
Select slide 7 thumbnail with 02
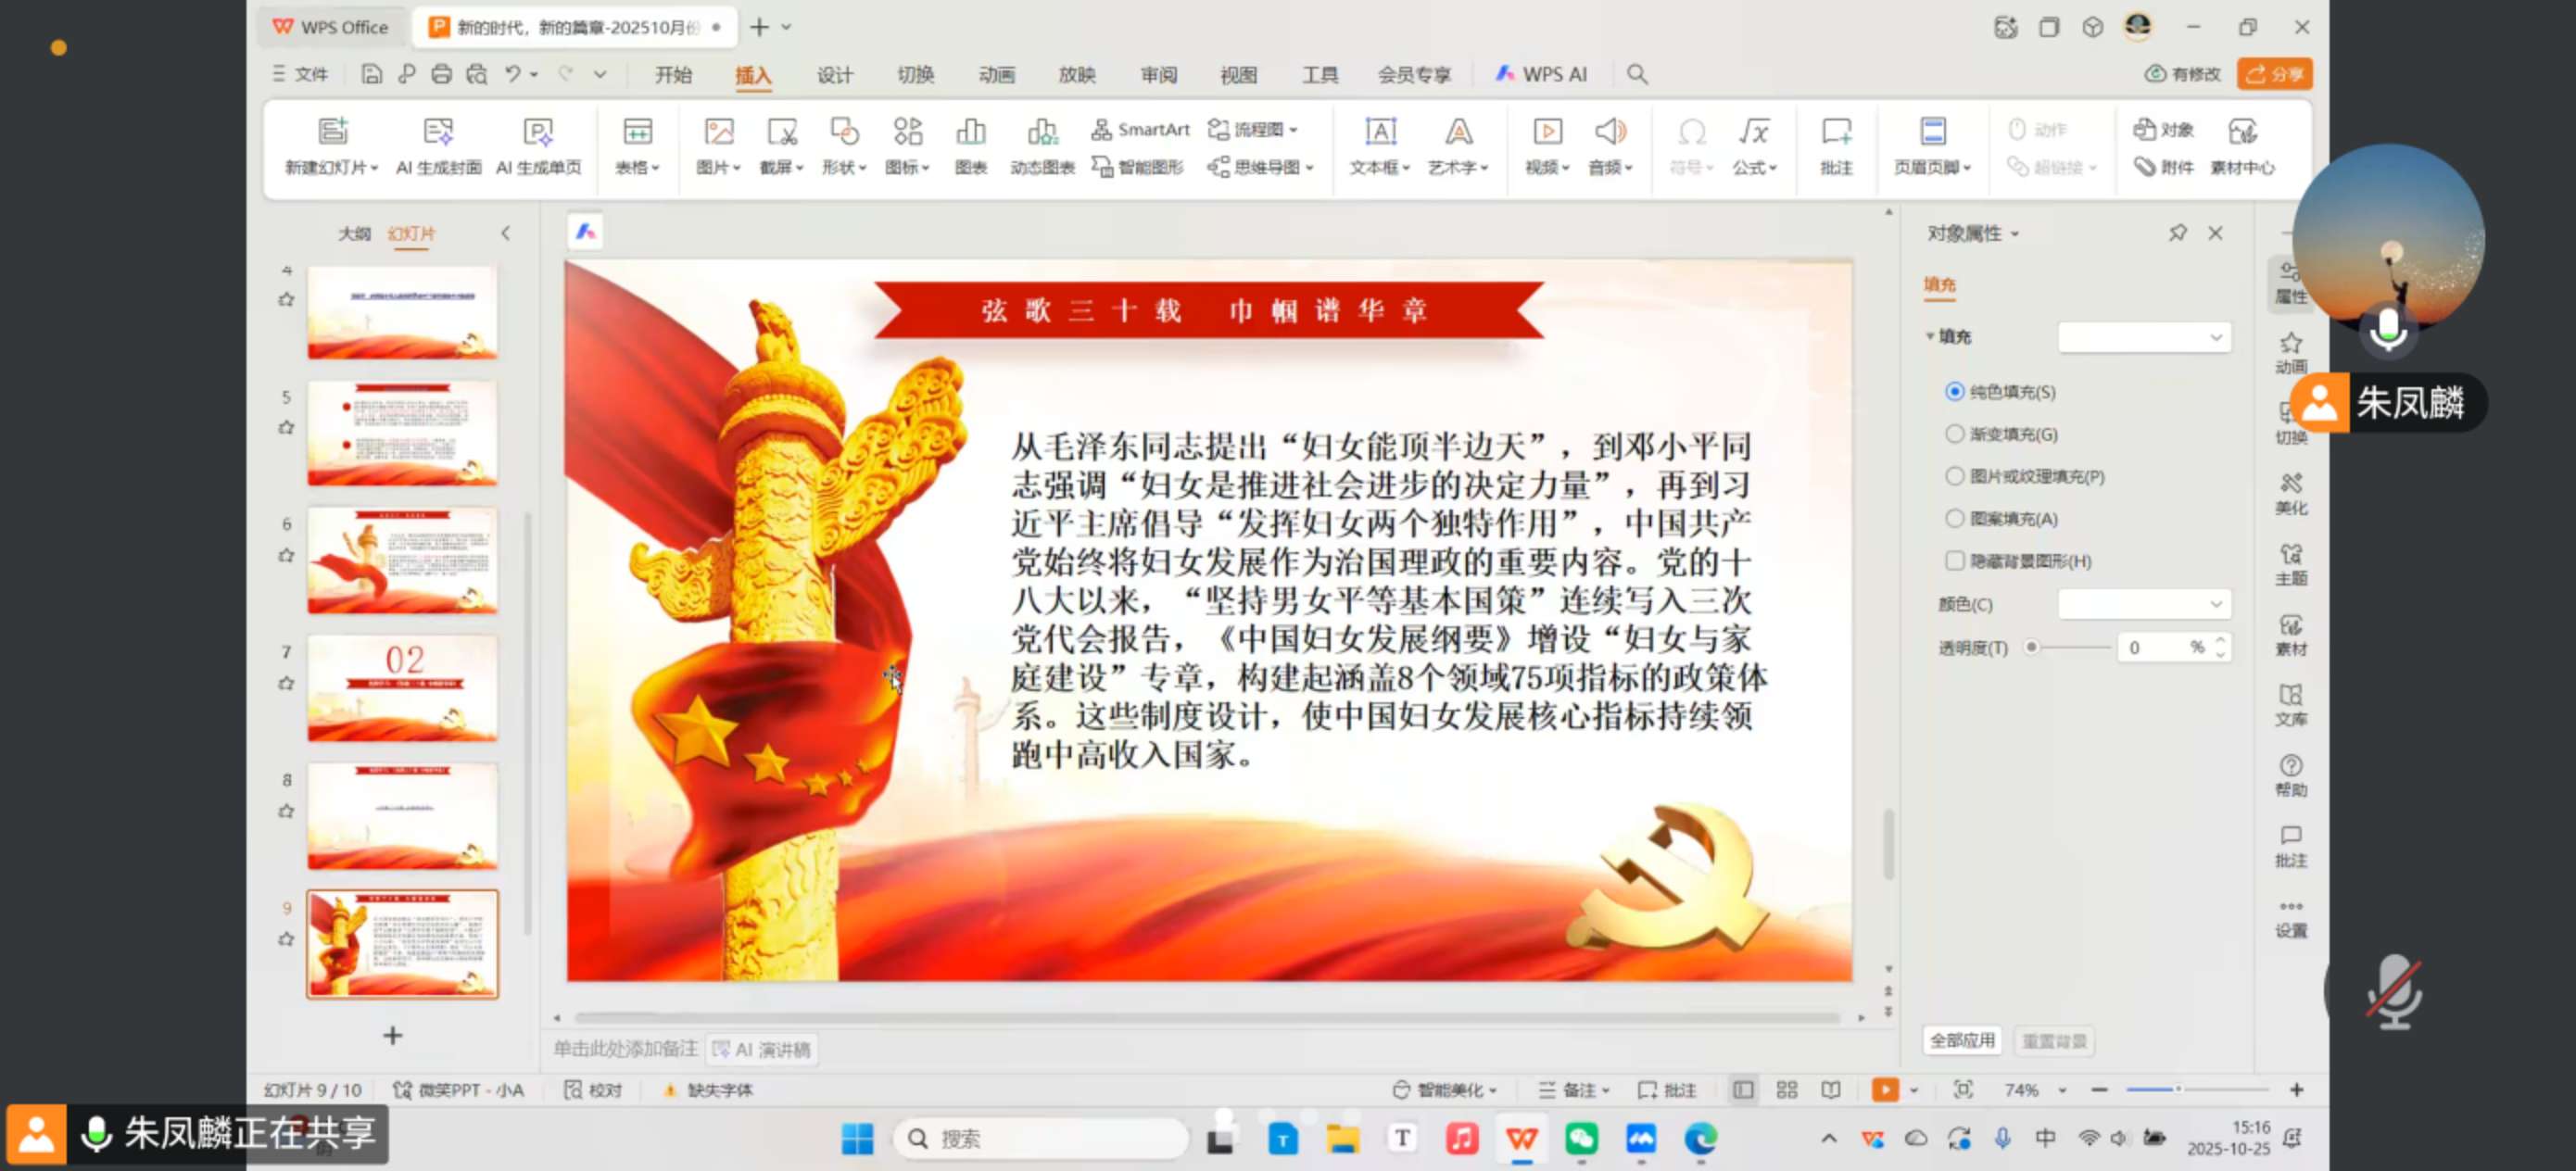[x=402, y=688]
